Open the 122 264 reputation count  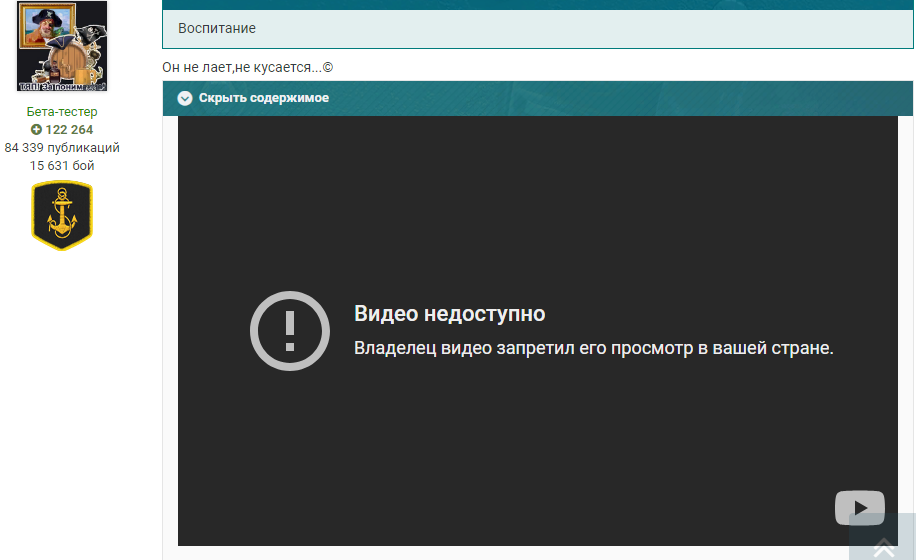pyautogui.click(x=69, y=130)
